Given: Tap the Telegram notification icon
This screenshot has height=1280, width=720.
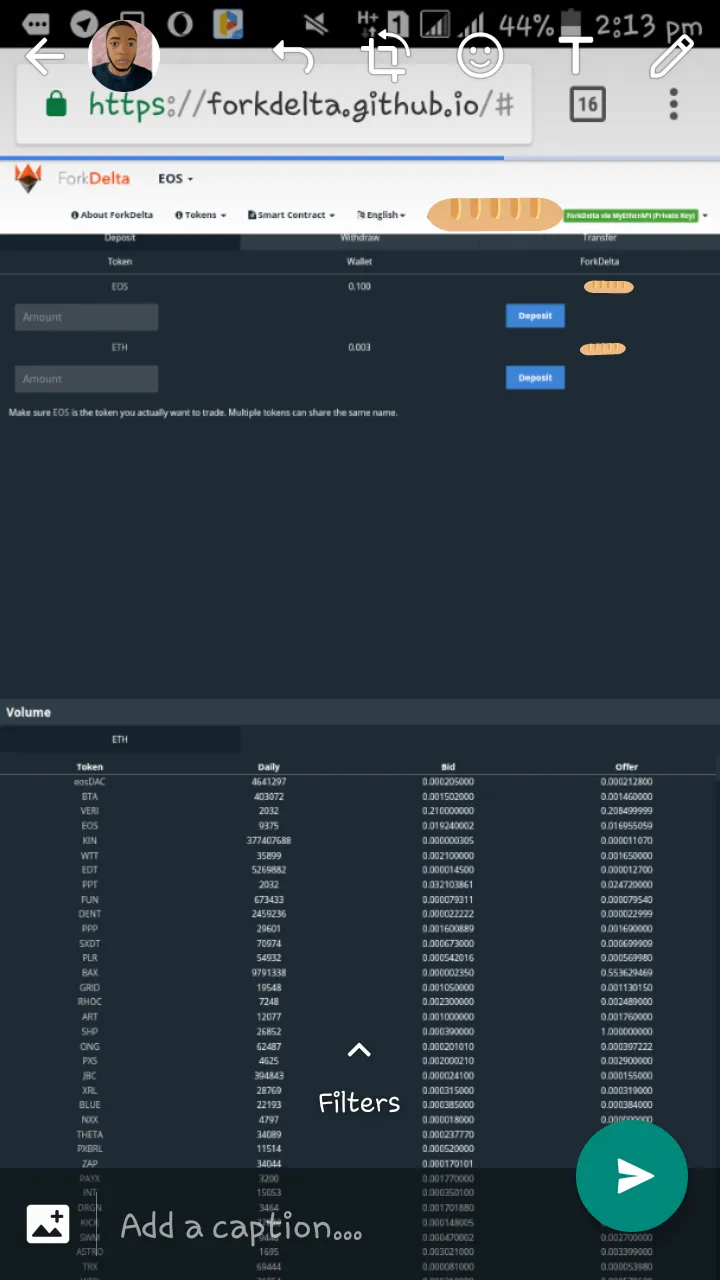Looking at the screenshot, I should coord(86,24).
